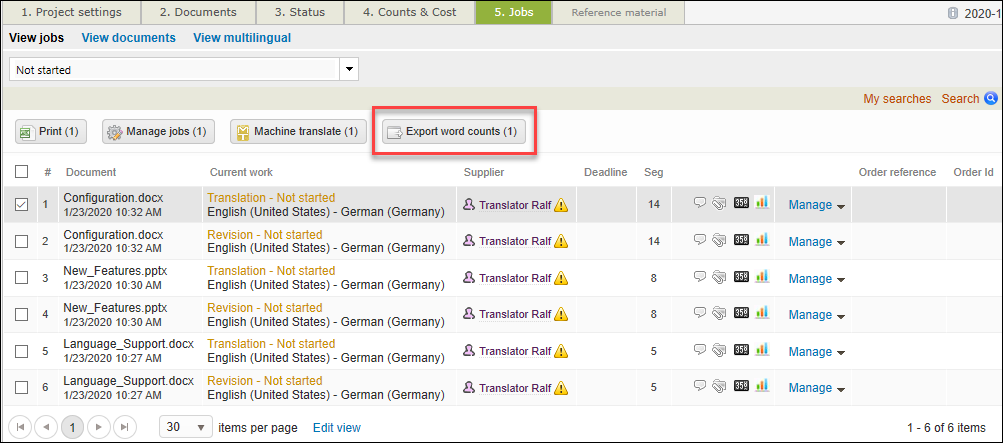Click the search magnifier icon next to Search

991,99
